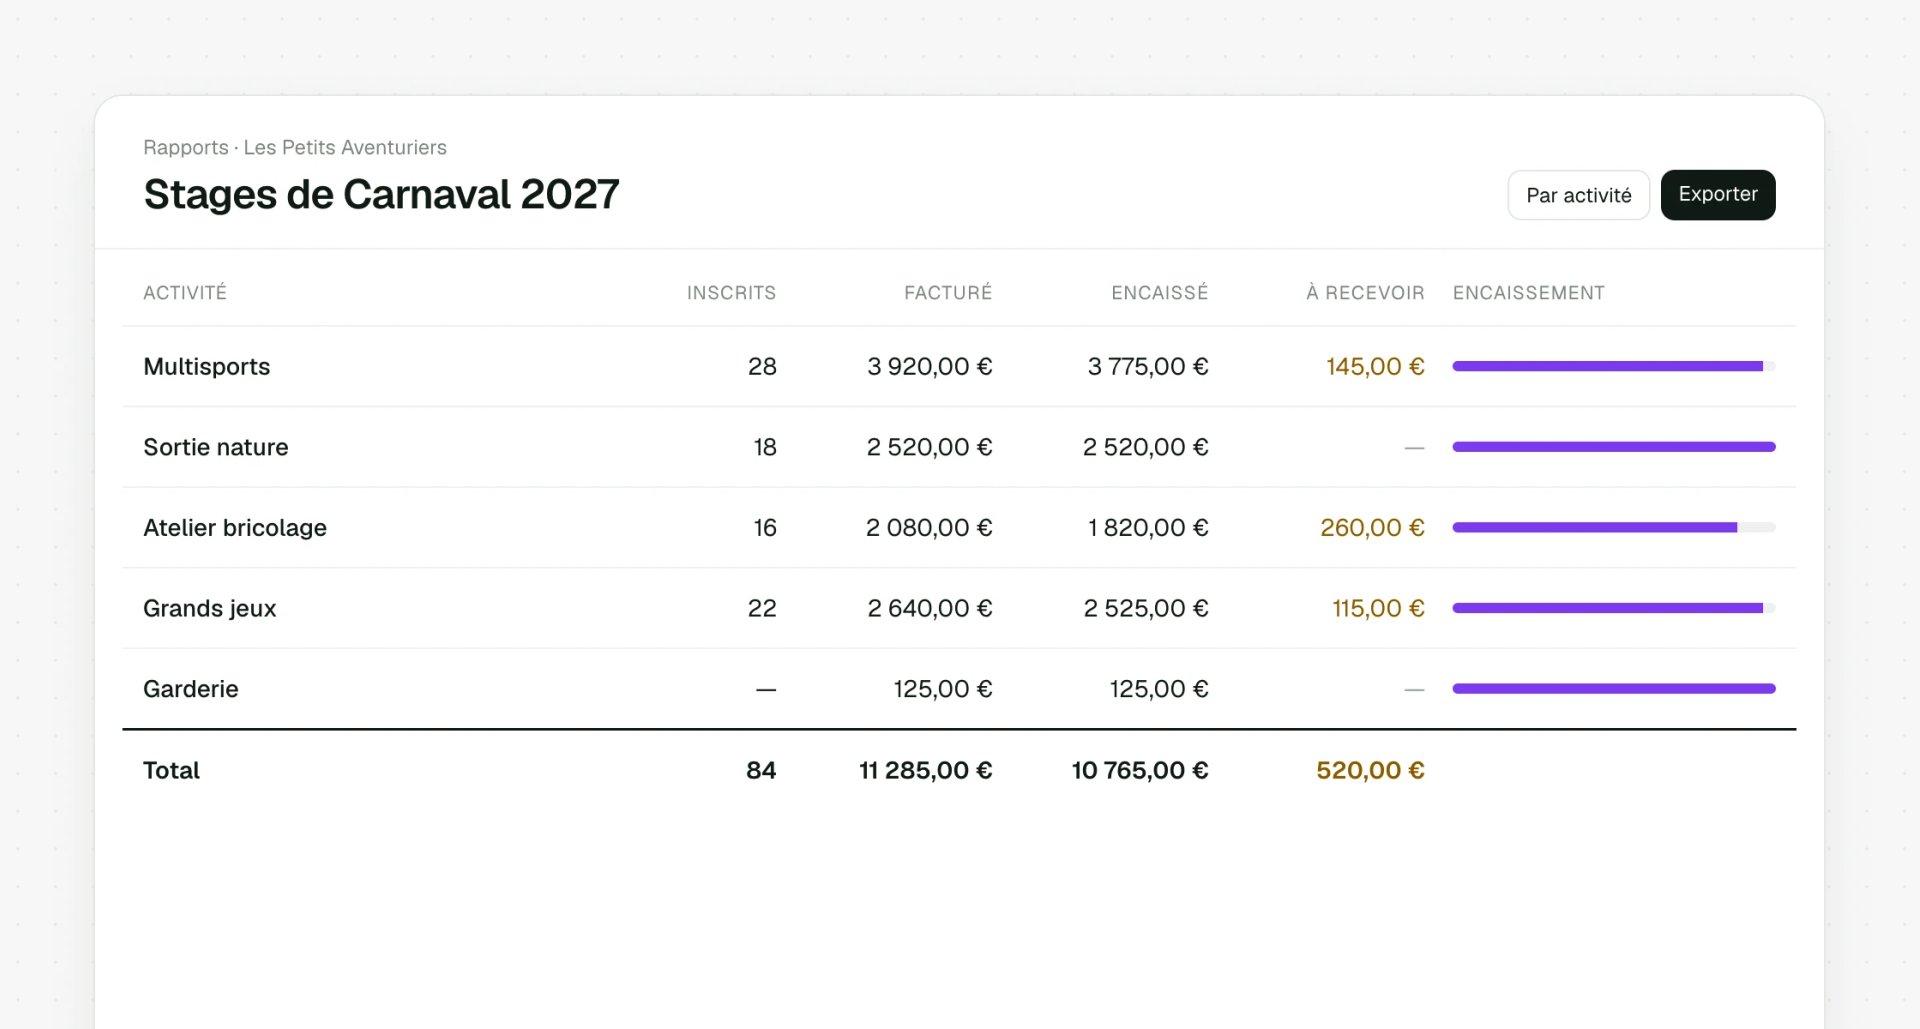Click the 260,00 € amount to receive
The width and height of the screenshot is (1920, 1029).
point(1372,527)
